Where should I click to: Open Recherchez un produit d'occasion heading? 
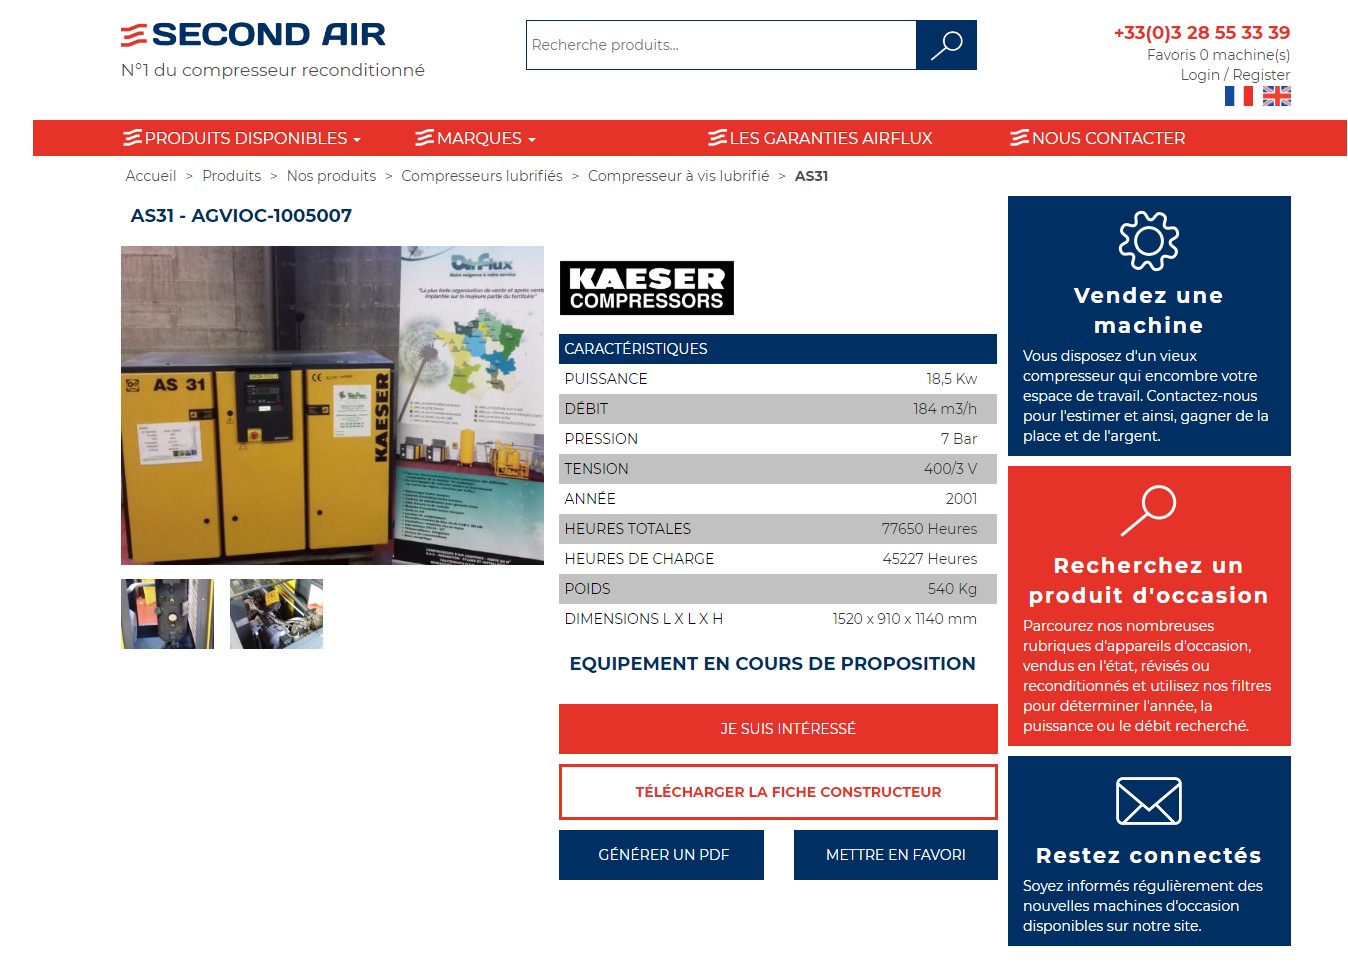[1149, 580]
